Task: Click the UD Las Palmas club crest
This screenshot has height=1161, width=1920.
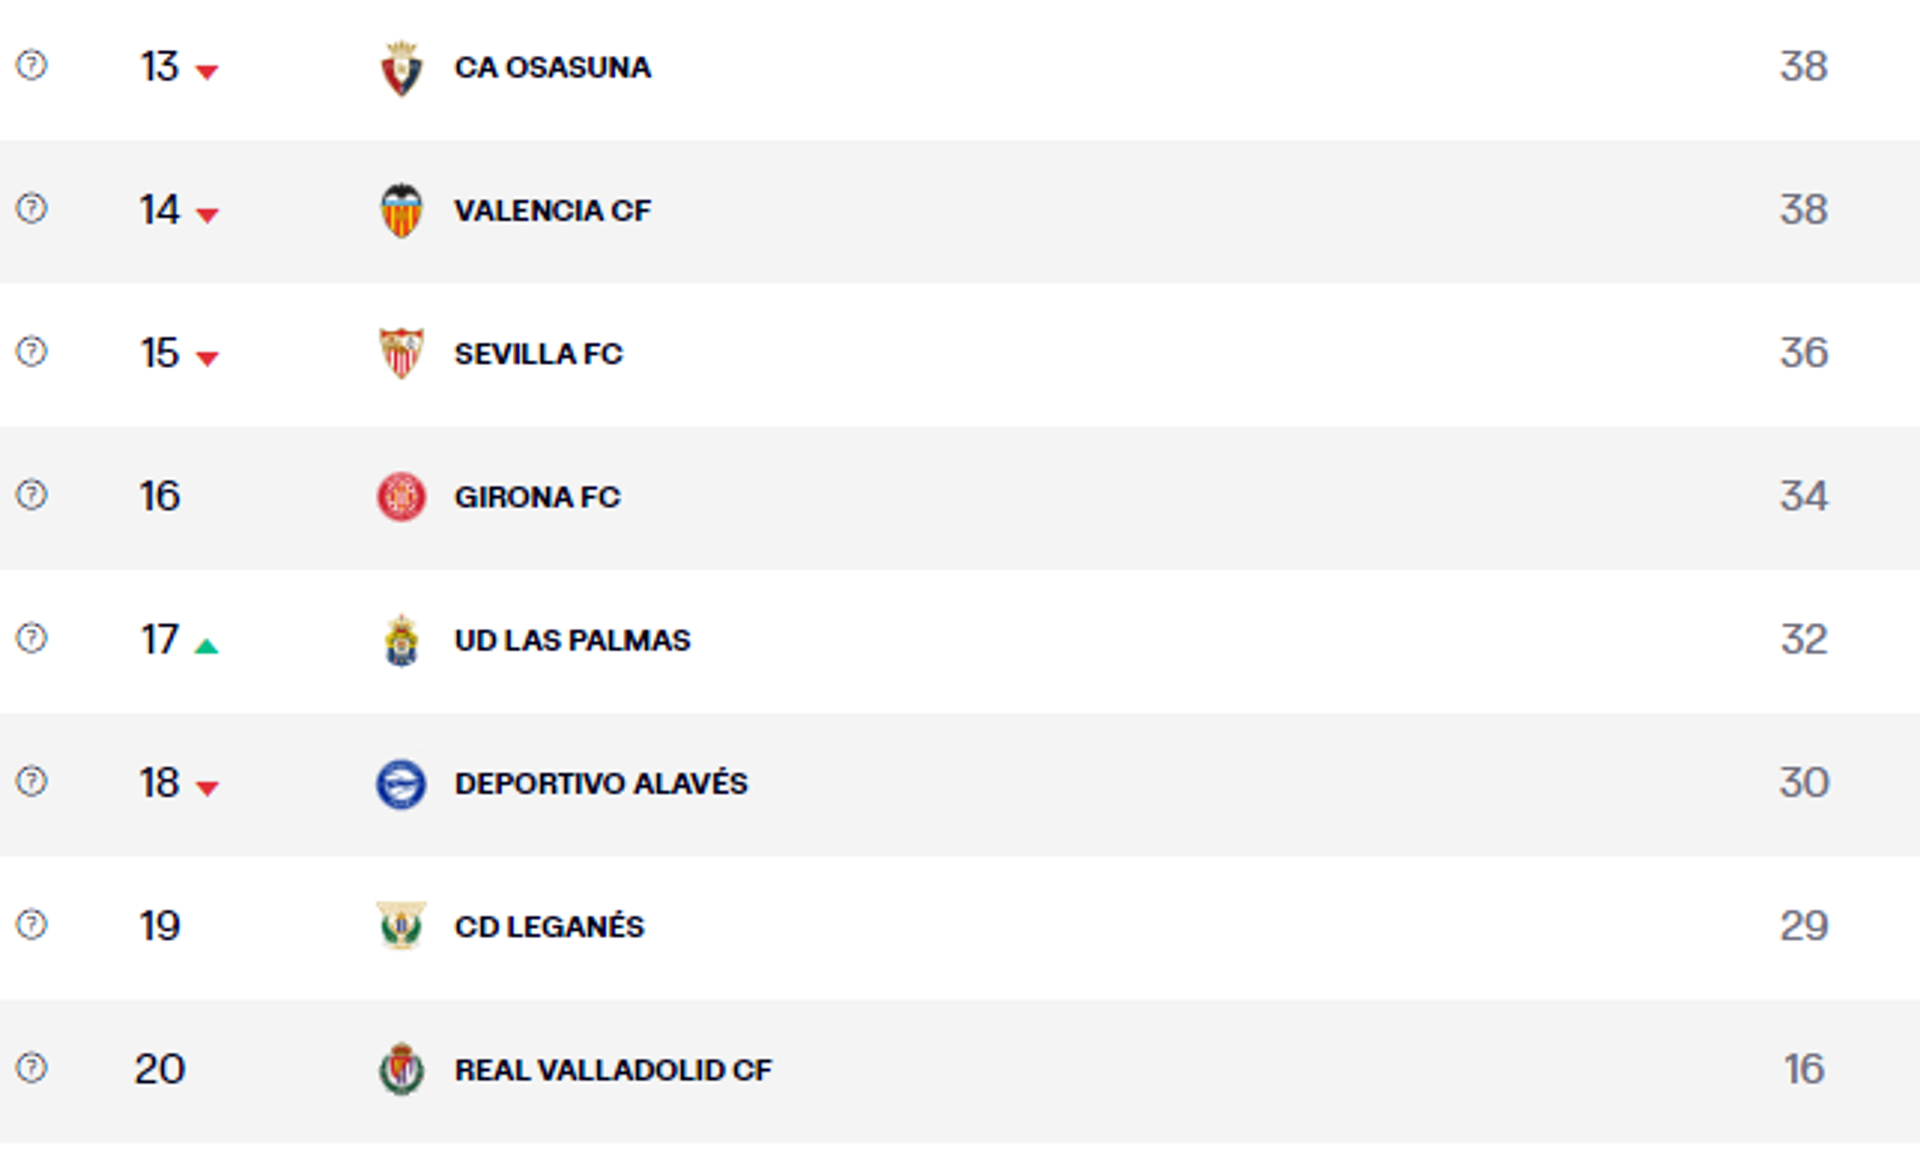Action: click(x=401, y=640)
